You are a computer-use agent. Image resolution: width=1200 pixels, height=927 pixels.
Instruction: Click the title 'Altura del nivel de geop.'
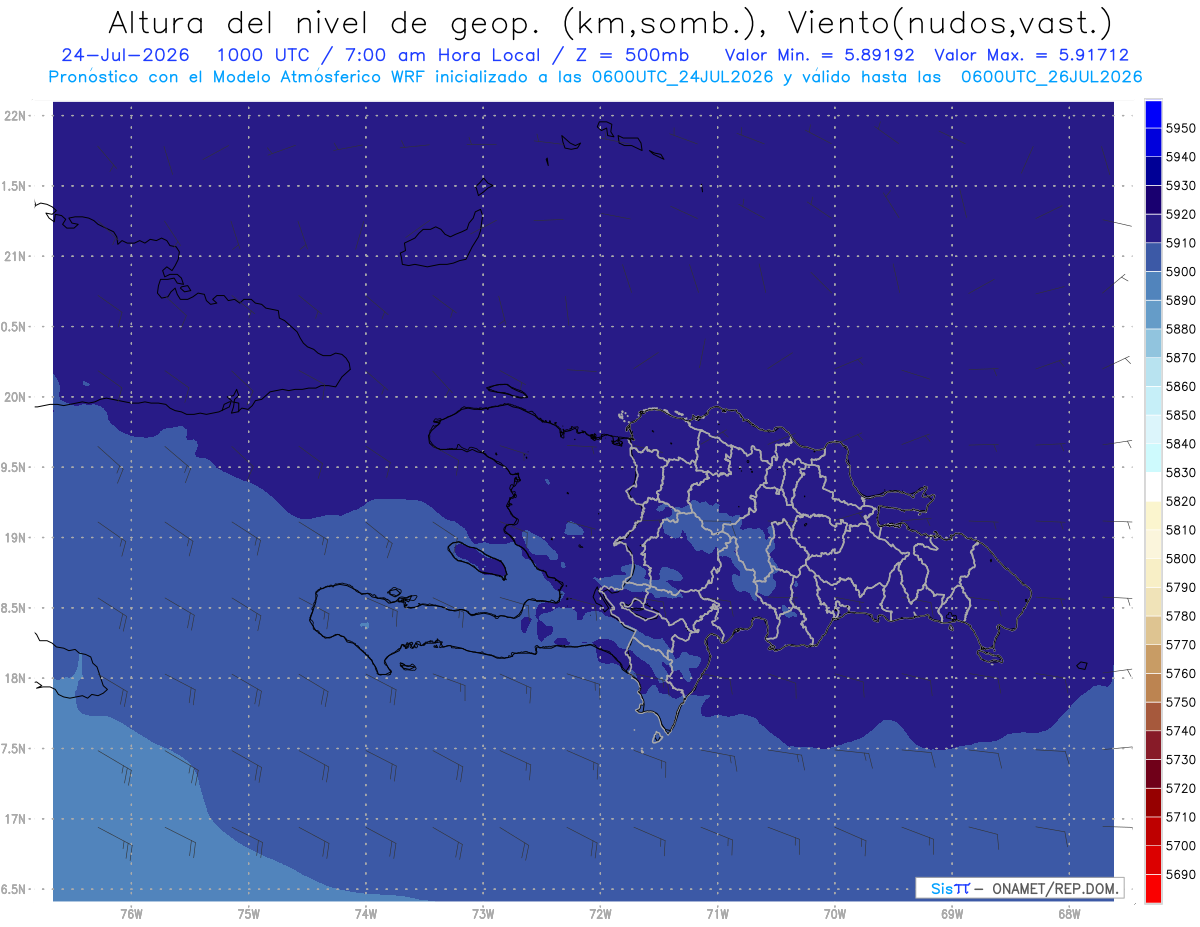pos(324,22)
